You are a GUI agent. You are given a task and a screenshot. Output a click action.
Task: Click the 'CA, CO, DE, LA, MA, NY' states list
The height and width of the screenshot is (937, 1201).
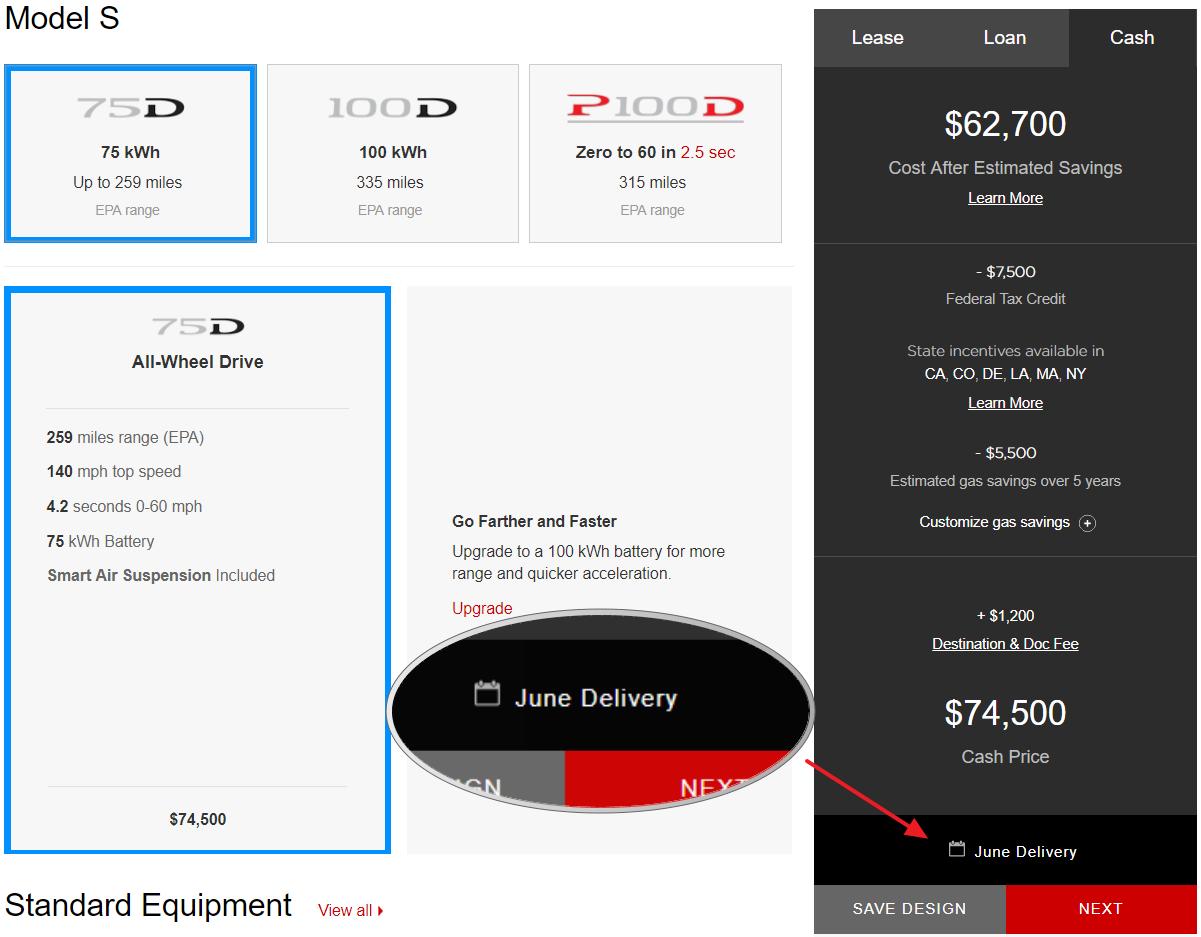point(1005,374)
